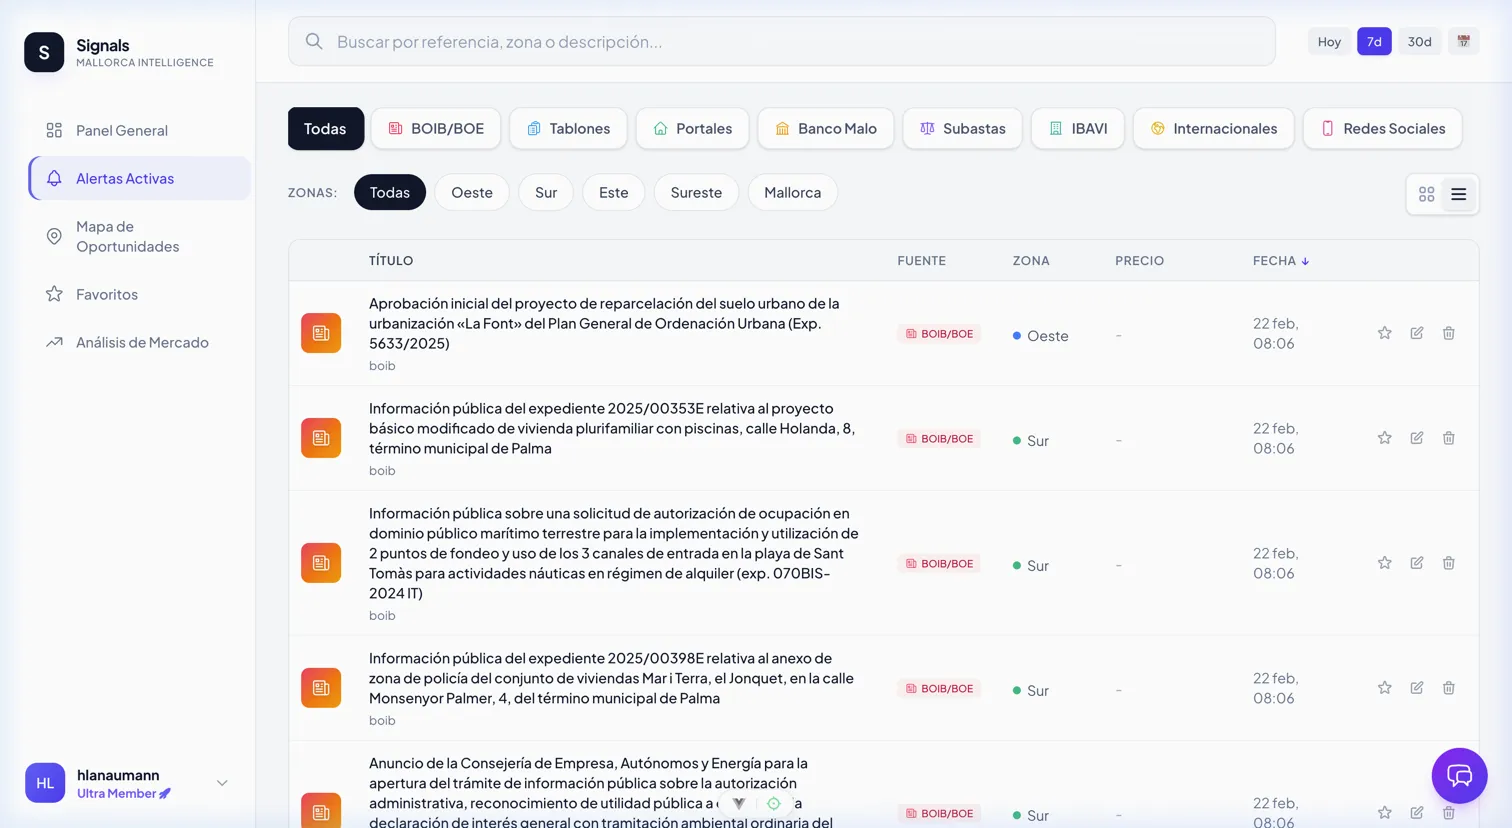The image size is (1512, 828).
Task: Delete the Sant Tomàs playa alert
Action: click(x=1448, y=563)
